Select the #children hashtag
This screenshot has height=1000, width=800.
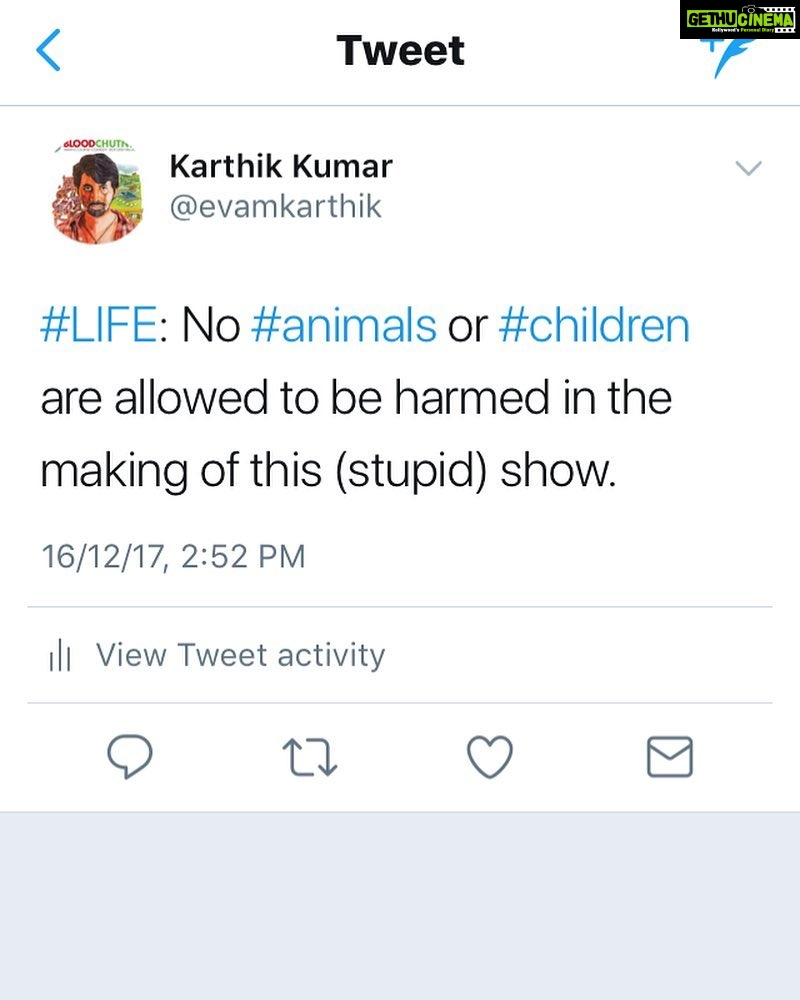[594, 325]
